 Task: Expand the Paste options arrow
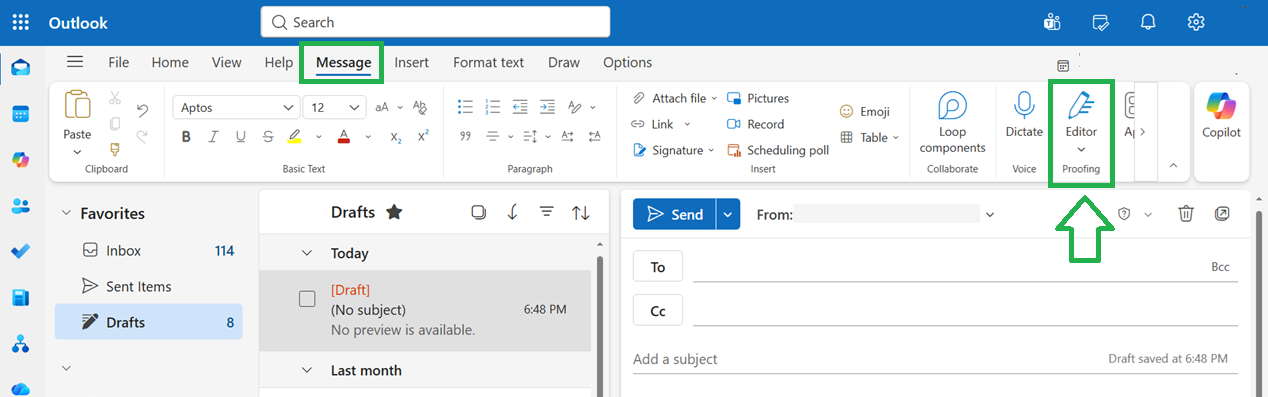pyautogui.click(x=77, y=153)
